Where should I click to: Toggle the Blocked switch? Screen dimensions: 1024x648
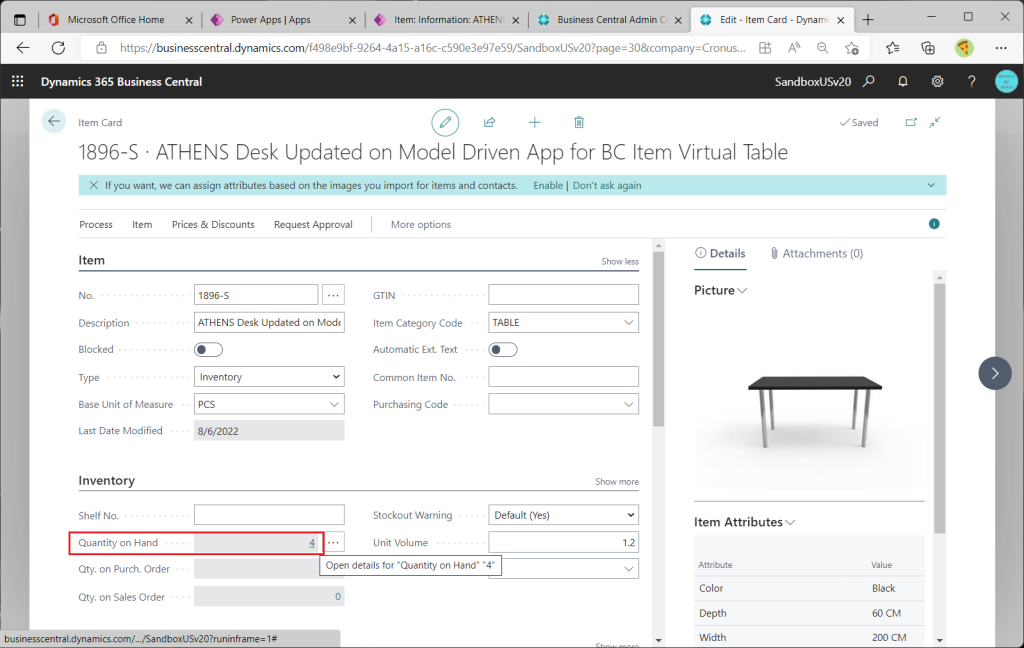click(208, 349)
